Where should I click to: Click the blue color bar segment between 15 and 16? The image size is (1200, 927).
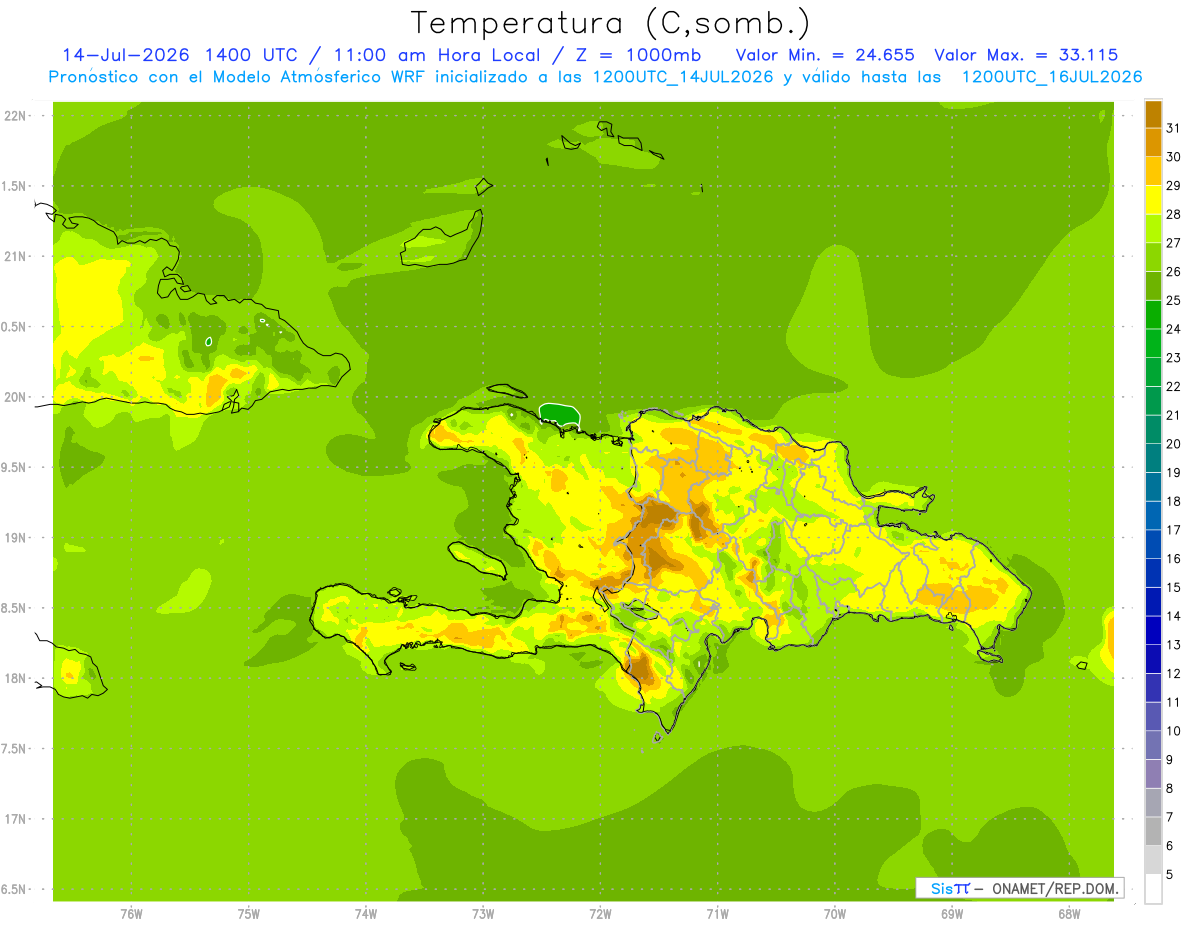point(1153,573)
